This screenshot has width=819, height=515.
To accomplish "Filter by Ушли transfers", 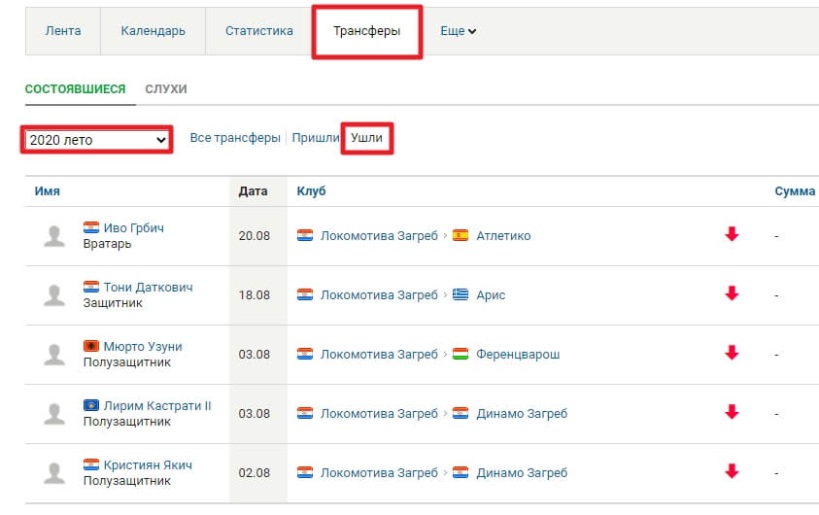I will click(367, 138).
